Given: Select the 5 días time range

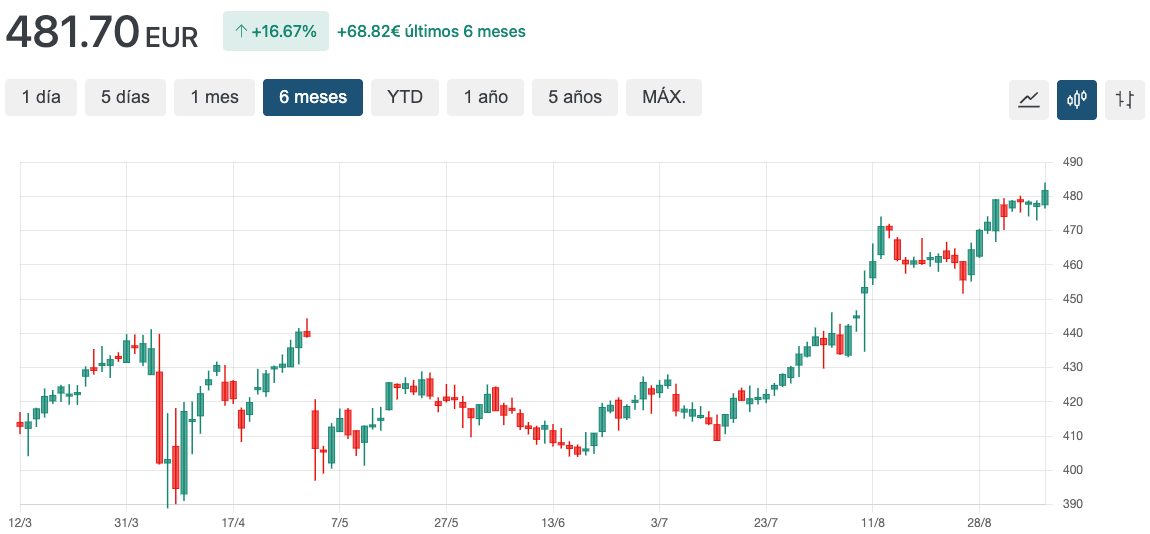Looking at the screenshot, I should (x=125, y=98).
